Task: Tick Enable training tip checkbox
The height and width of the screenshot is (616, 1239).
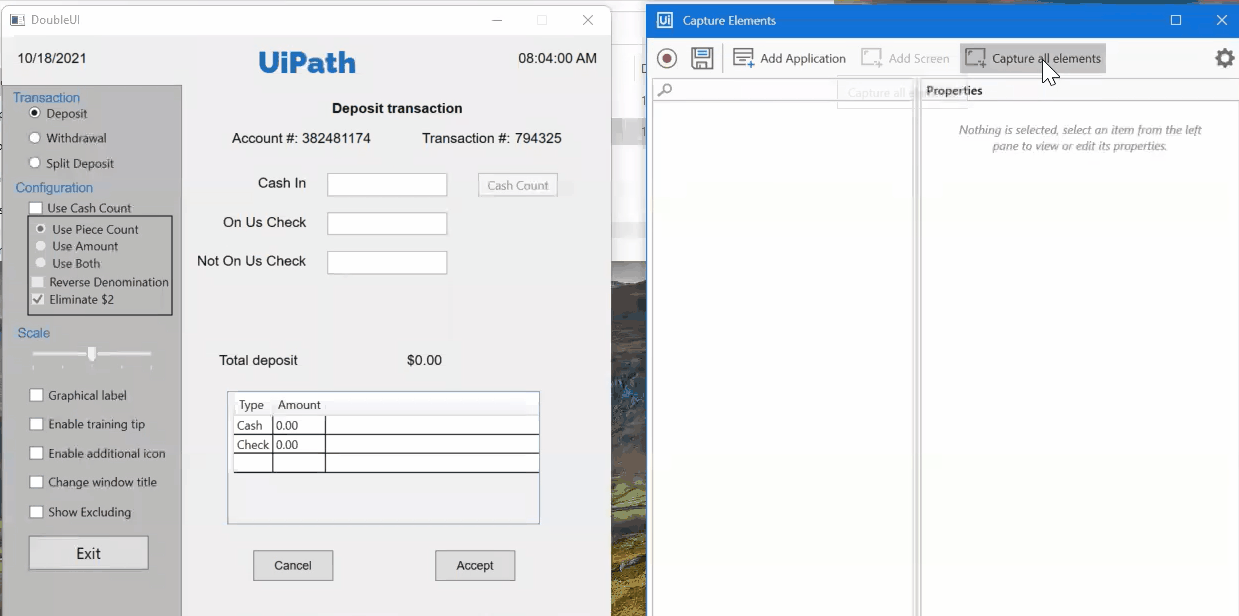Action: (37, 424)
